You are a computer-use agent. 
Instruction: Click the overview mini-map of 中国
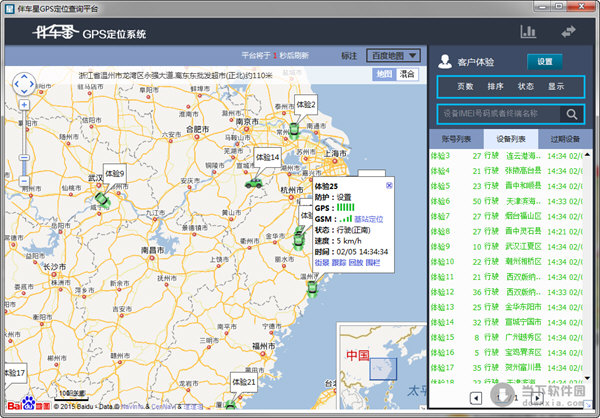click(x=382, y=366)
